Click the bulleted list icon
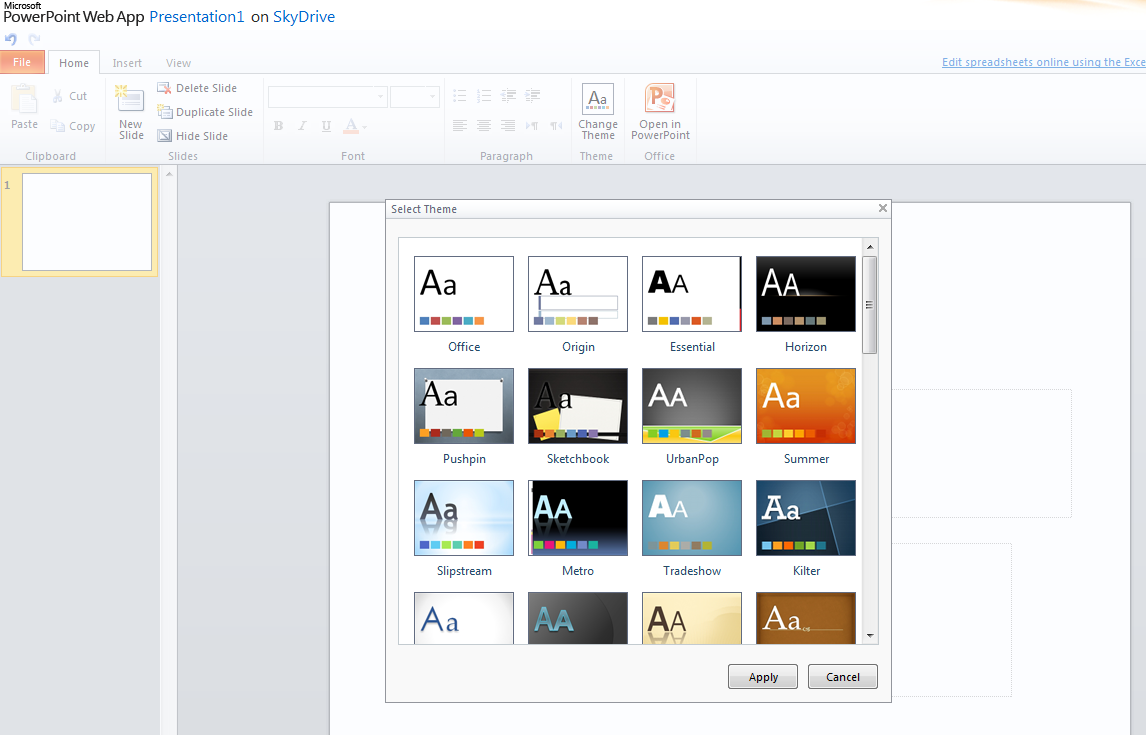Viewport: 1146px width, 735px height. 460,95
